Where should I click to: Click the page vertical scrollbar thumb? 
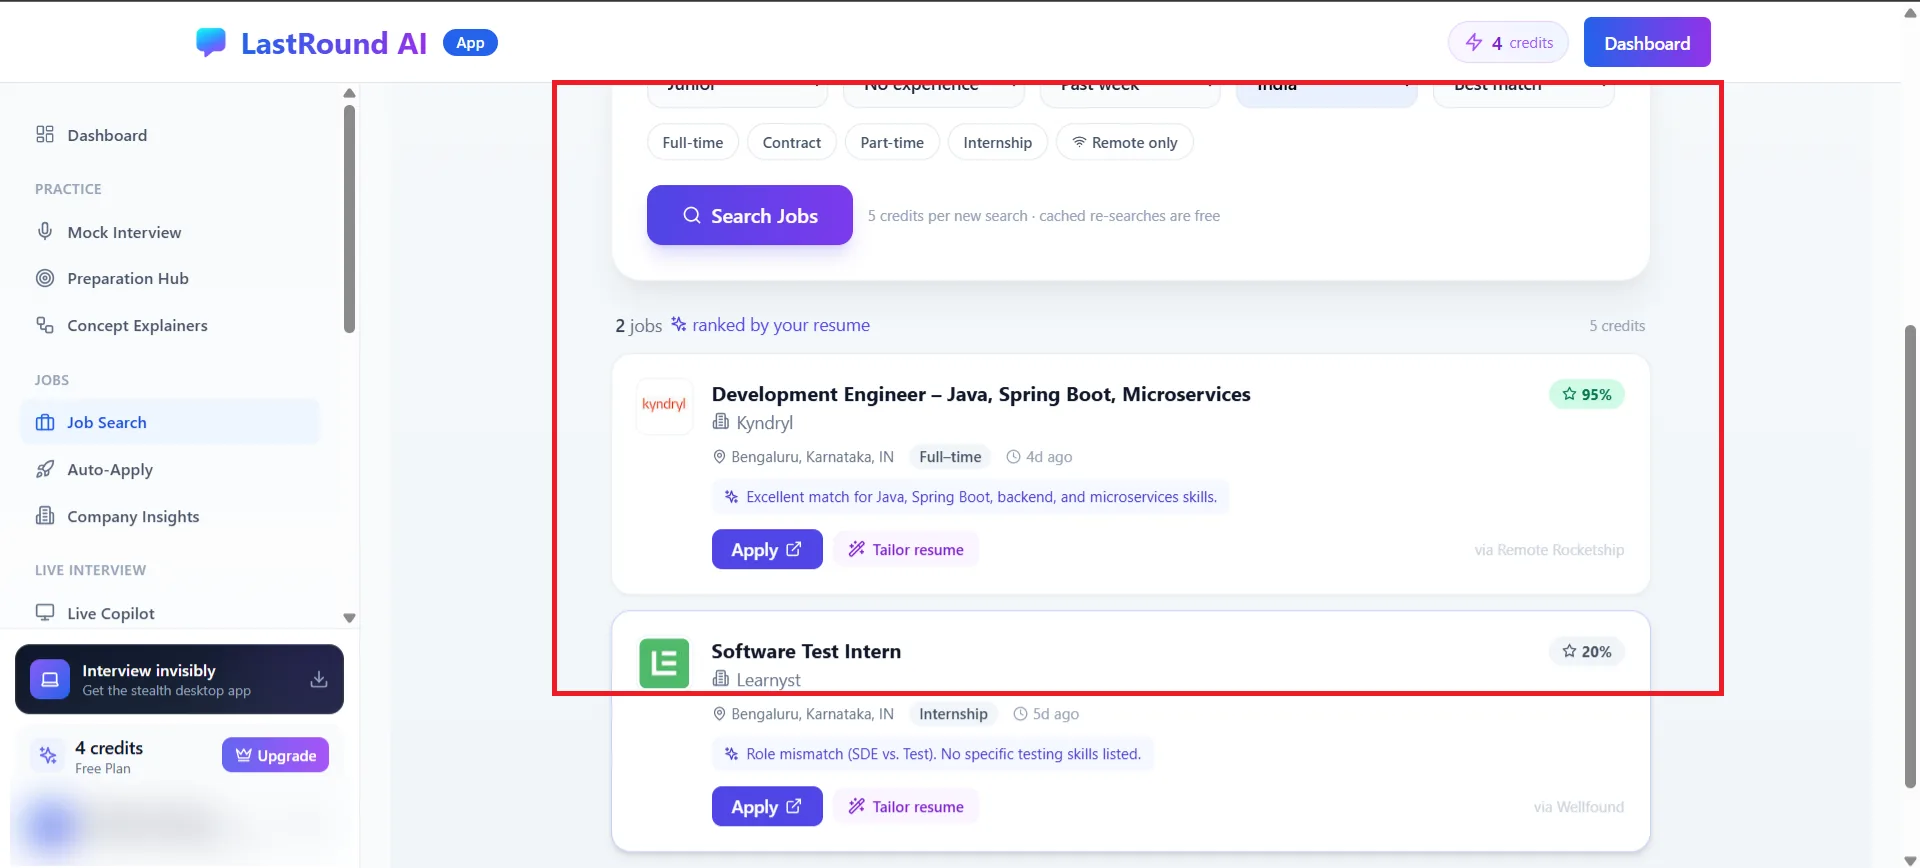pos(1910,555)
